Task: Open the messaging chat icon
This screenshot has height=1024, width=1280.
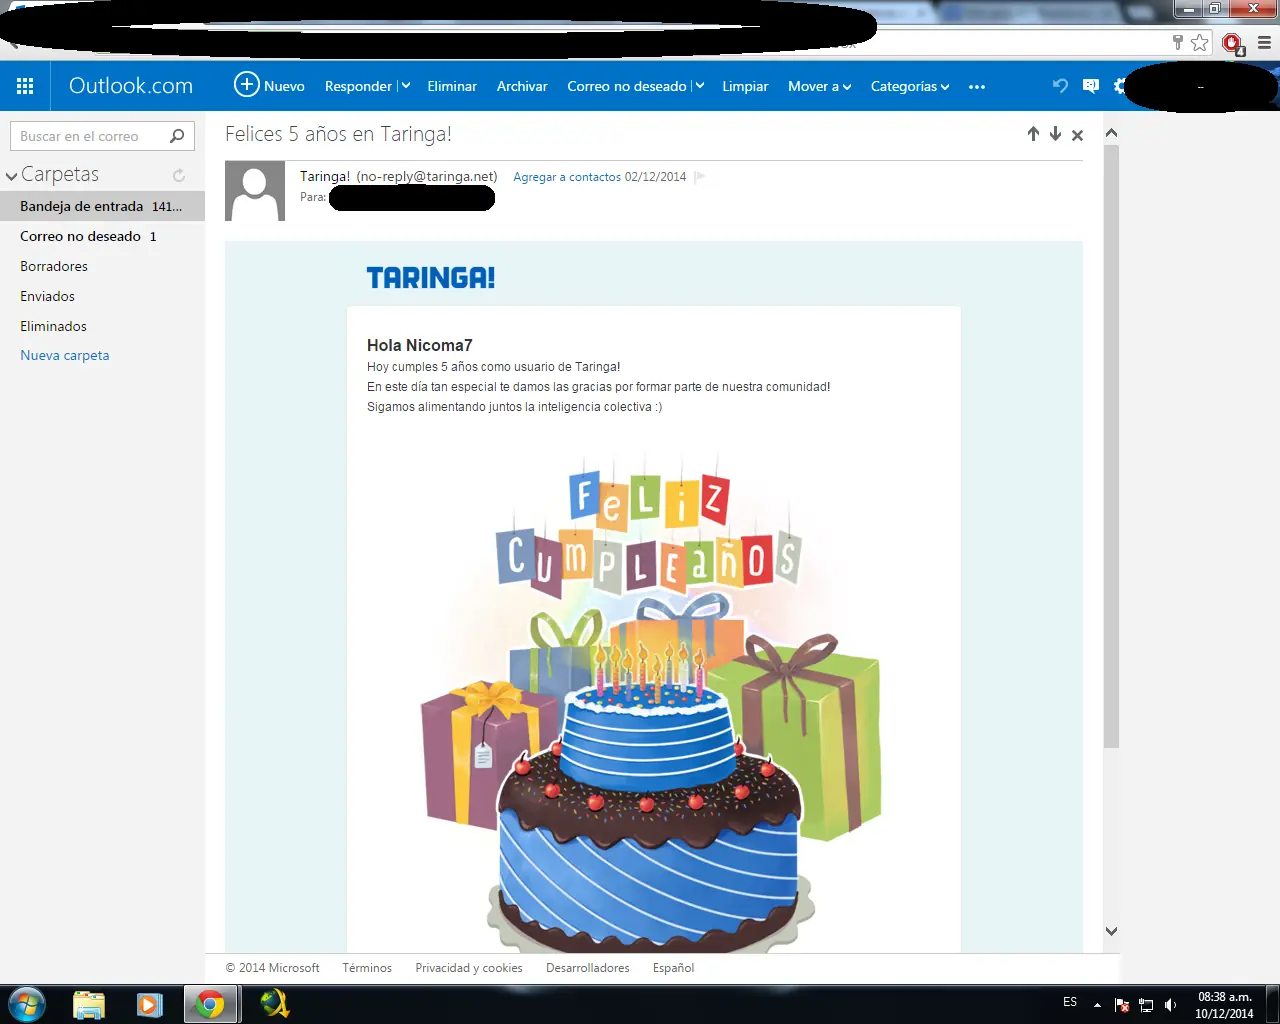Action: (1091, 86)
